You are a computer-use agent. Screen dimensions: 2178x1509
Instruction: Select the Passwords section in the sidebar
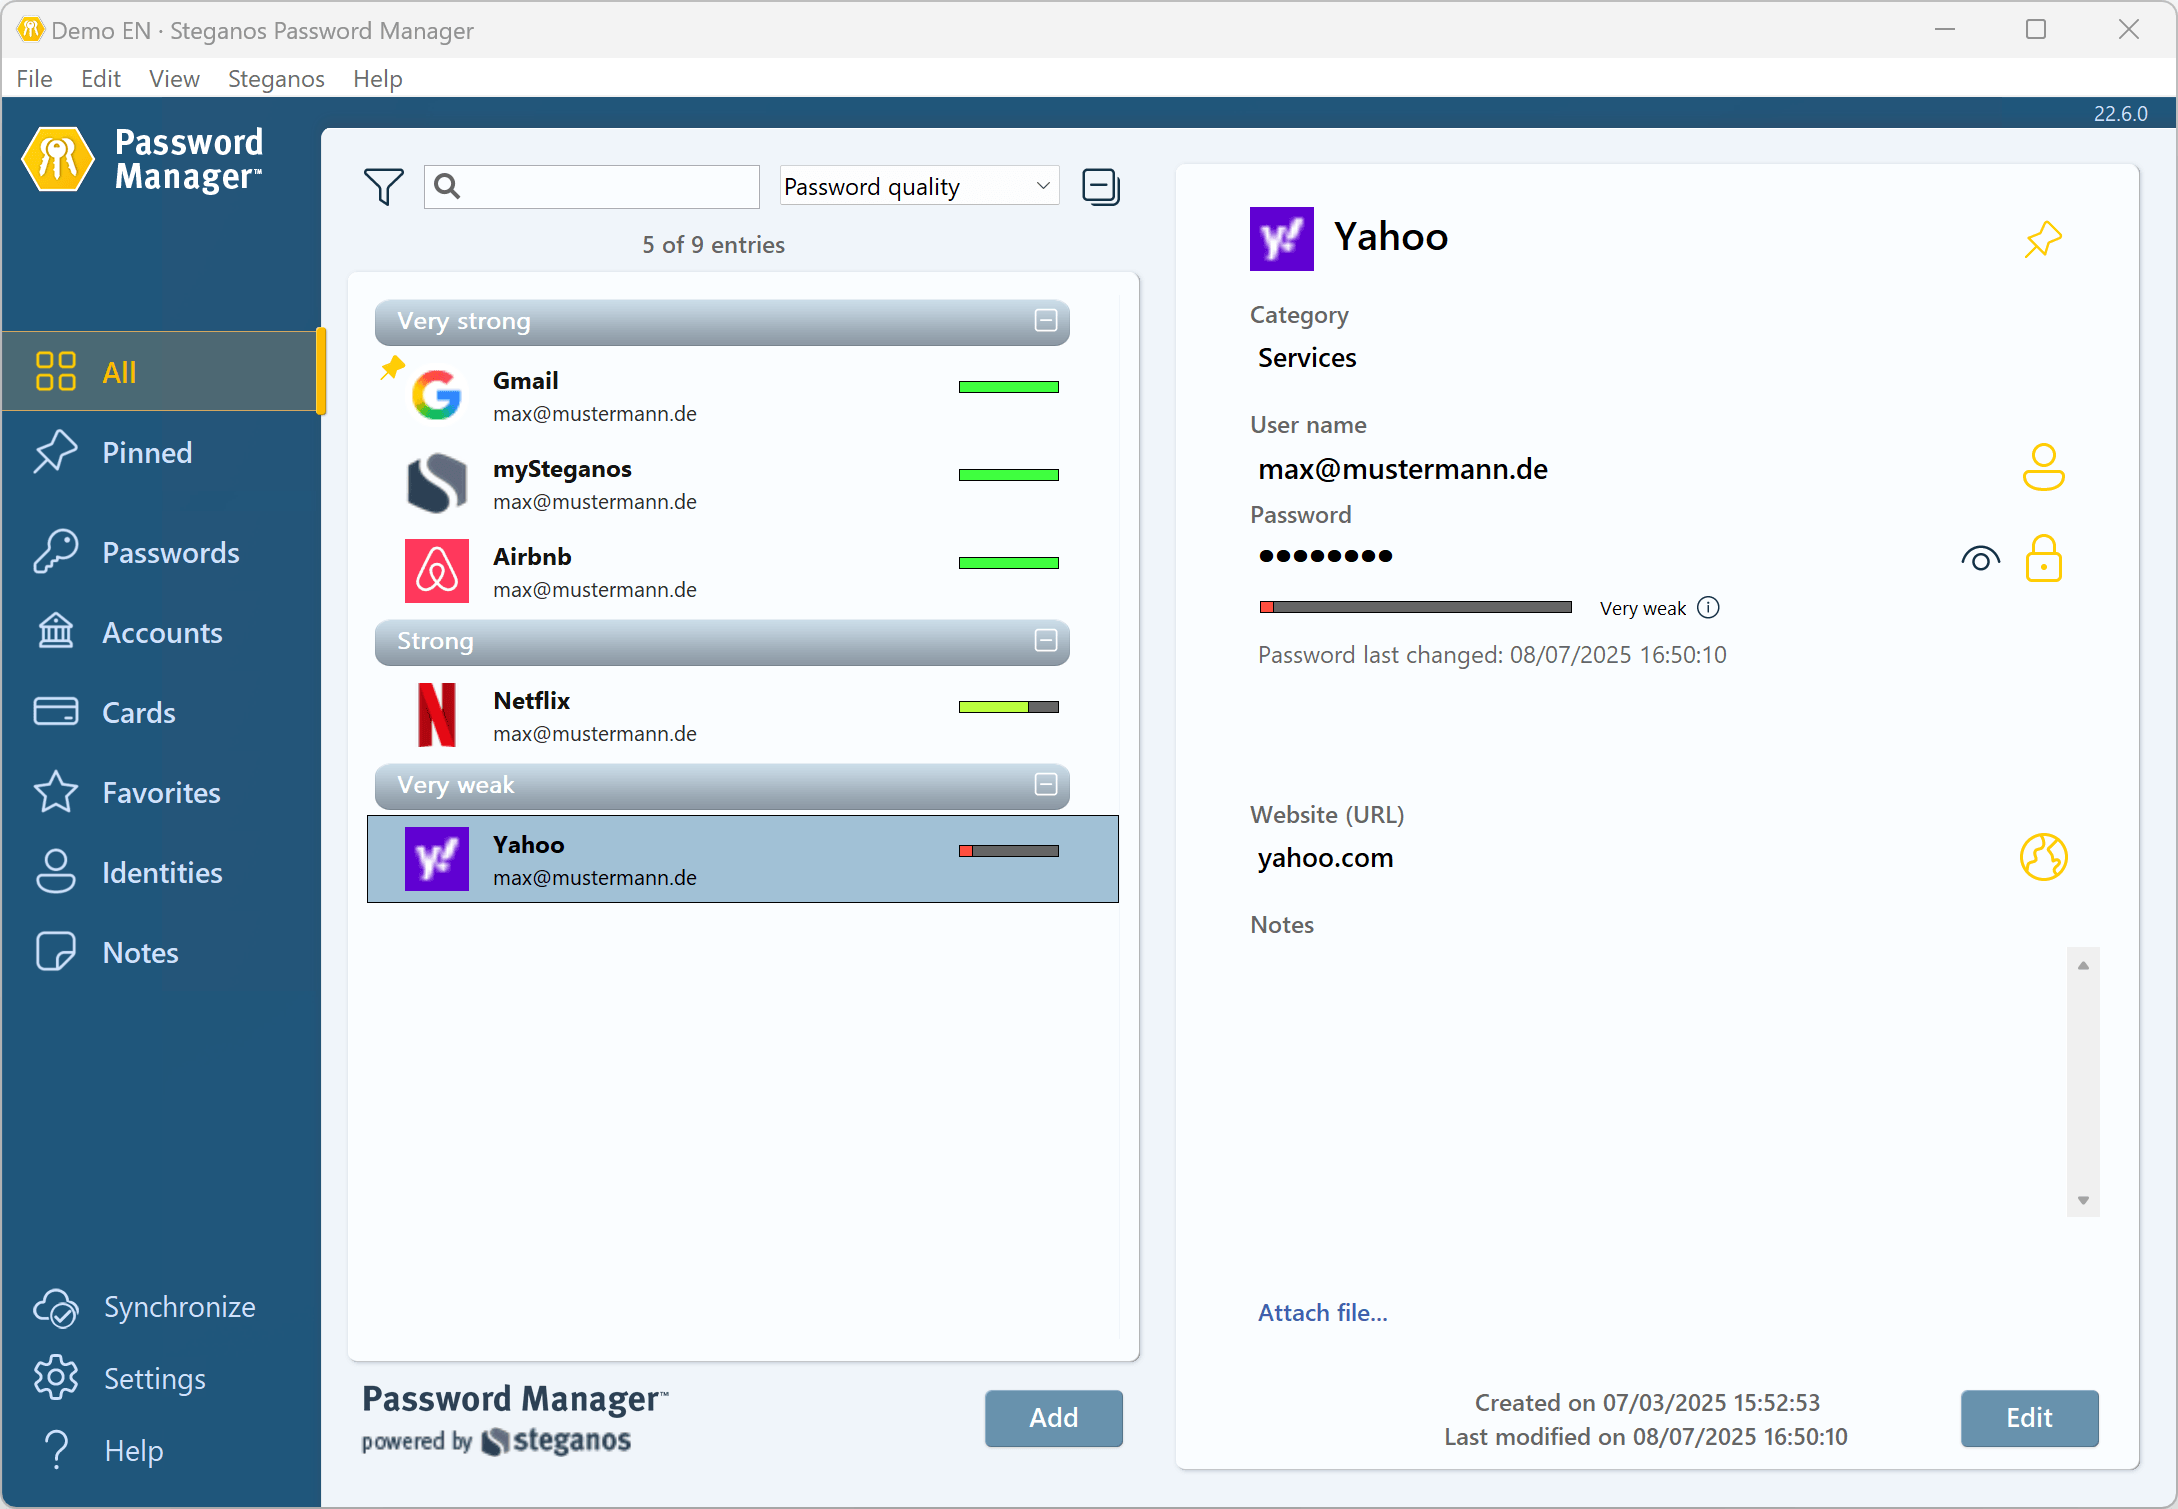(170, 552)
